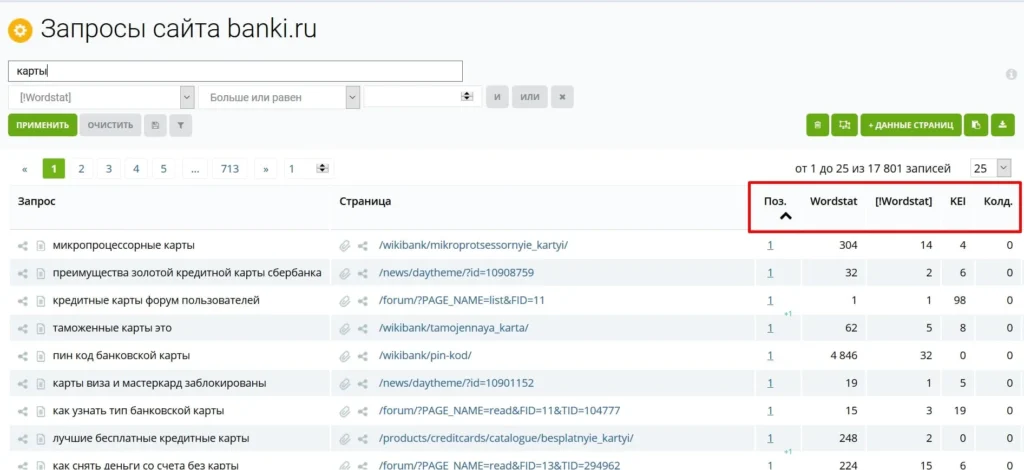The height and width of the screenshot is (470, 1024).
Task: Click the orange gear icon beside the page title
Action: click(x=20, y=30)
